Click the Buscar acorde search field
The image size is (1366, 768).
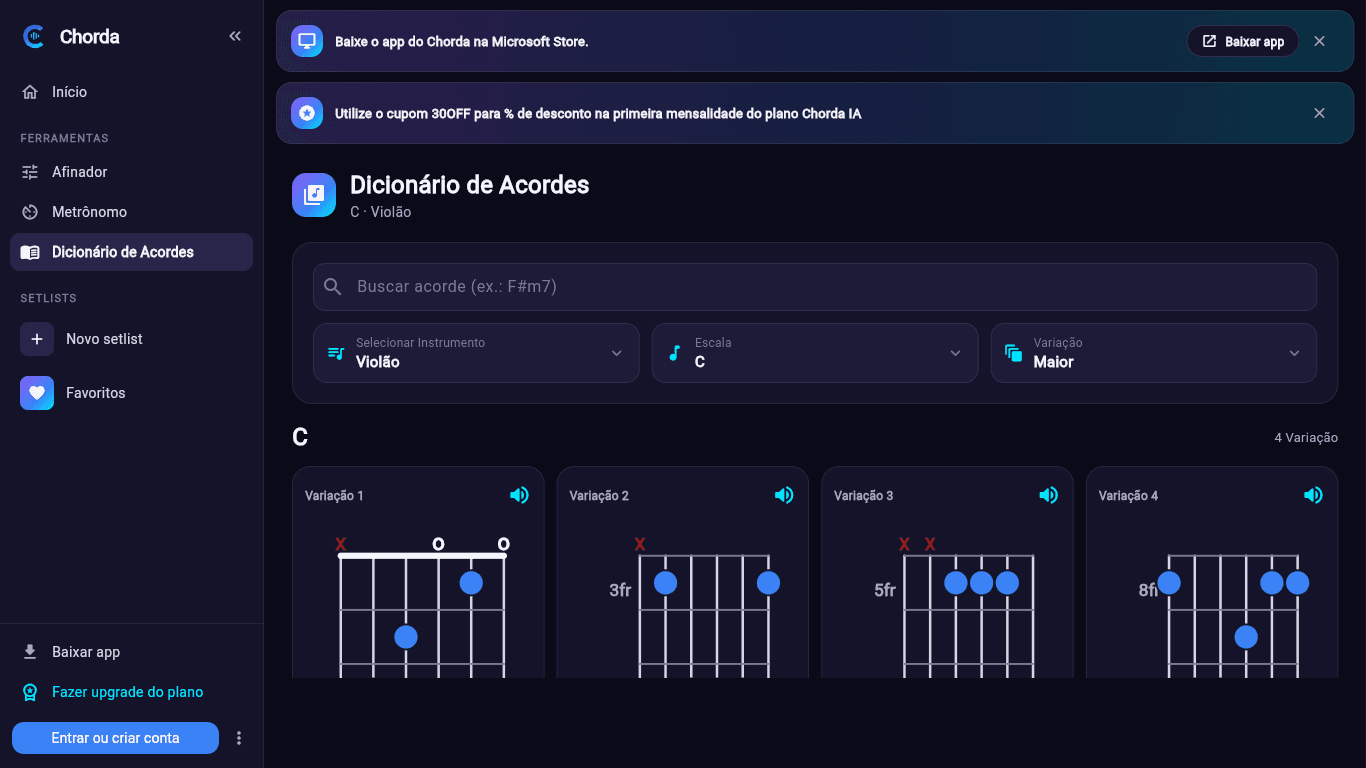pyautogui.click(x=815, y=287)
